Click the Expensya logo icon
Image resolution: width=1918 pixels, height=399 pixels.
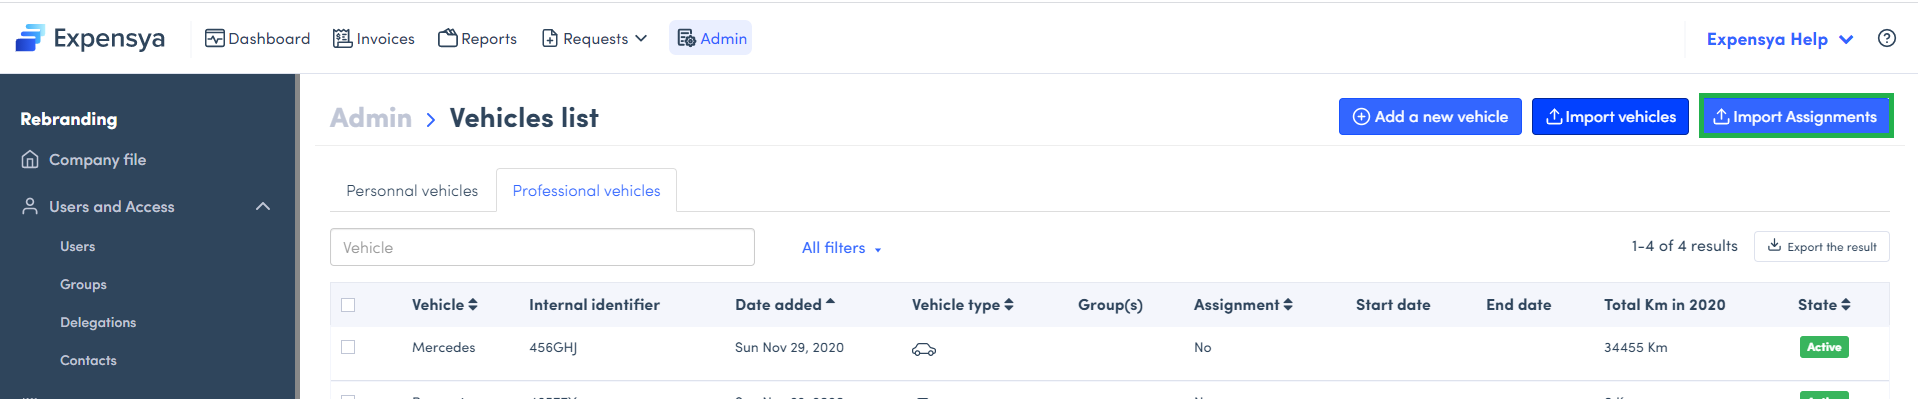pyautogui.click(x=30, y=38)
